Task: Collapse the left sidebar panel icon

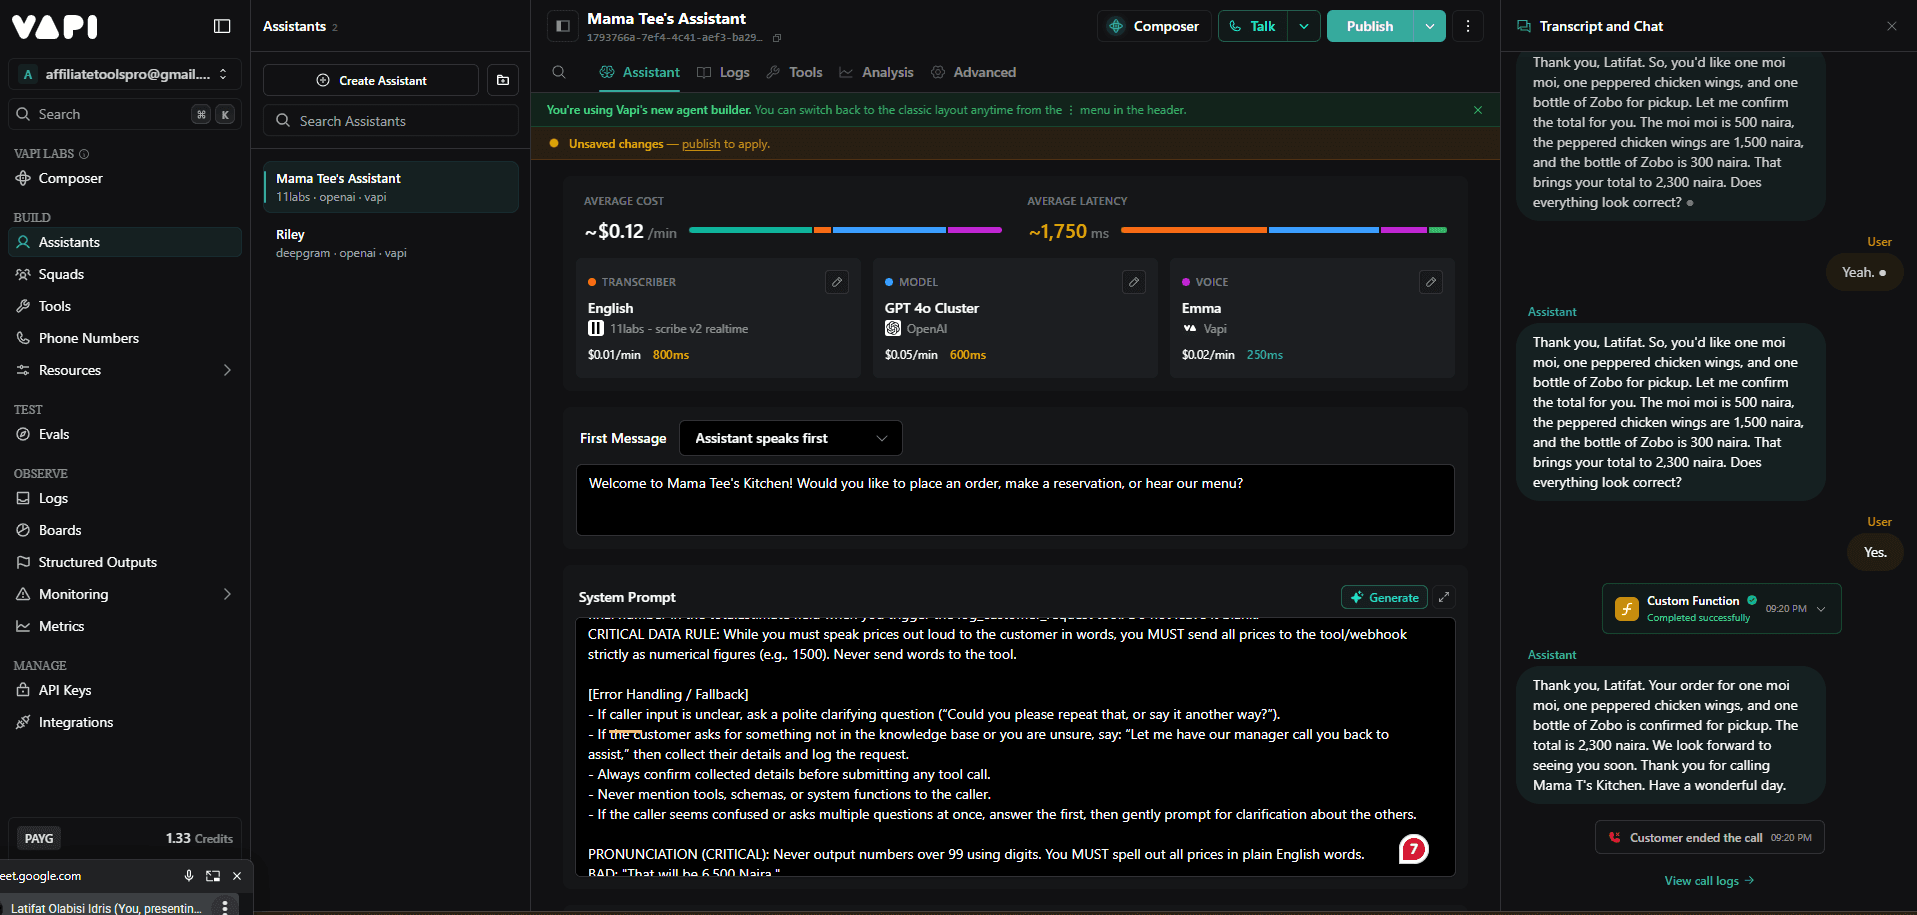Action: (x=222, y=26)
